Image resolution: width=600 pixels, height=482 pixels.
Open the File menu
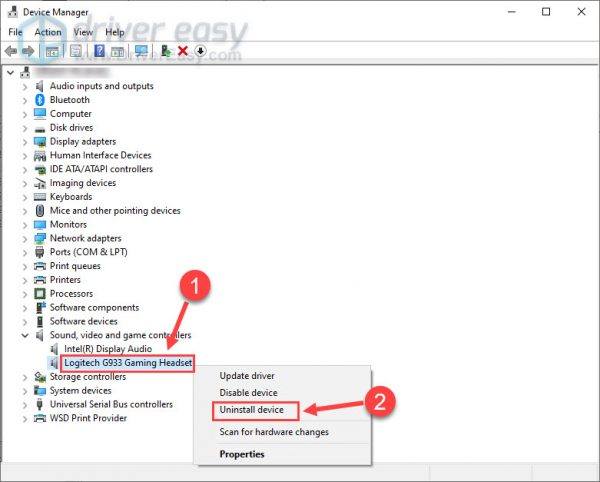pyautogui.click(x=15, y=32)
